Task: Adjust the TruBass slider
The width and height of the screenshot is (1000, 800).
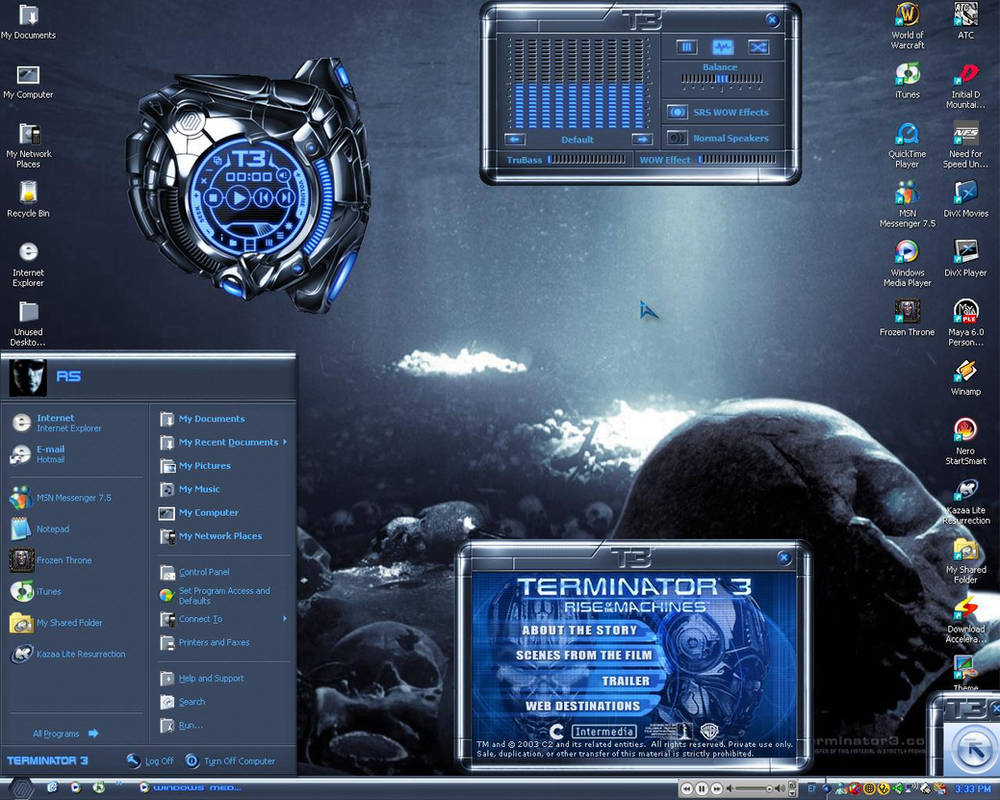Action: [x=587, y=159]
